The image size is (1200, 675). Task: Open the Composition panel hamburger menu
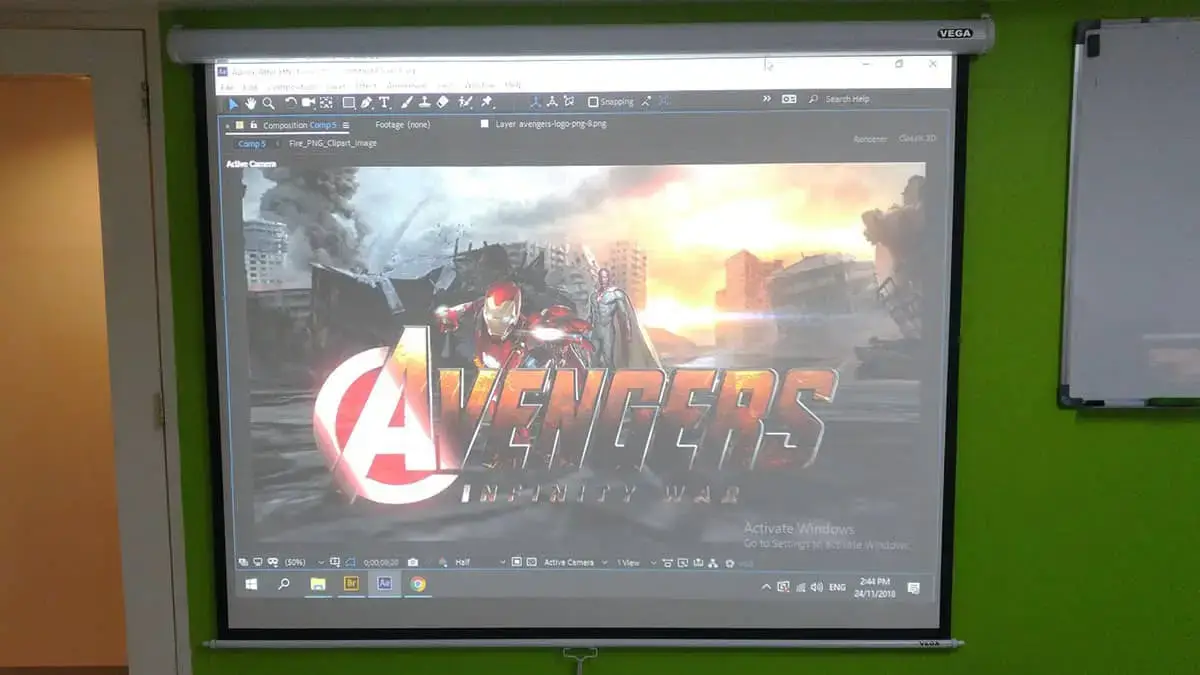click(x=346, y=125)
